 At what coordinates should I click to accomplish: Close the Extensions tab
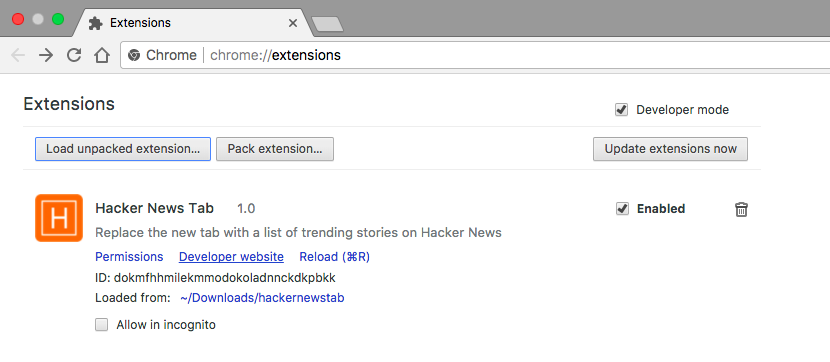(x=293, y=23)
